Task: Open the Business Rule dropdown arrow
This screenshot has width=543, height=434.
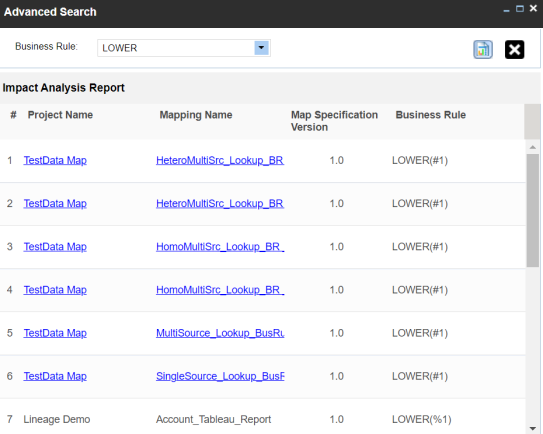Action: [x=261, y=48]
